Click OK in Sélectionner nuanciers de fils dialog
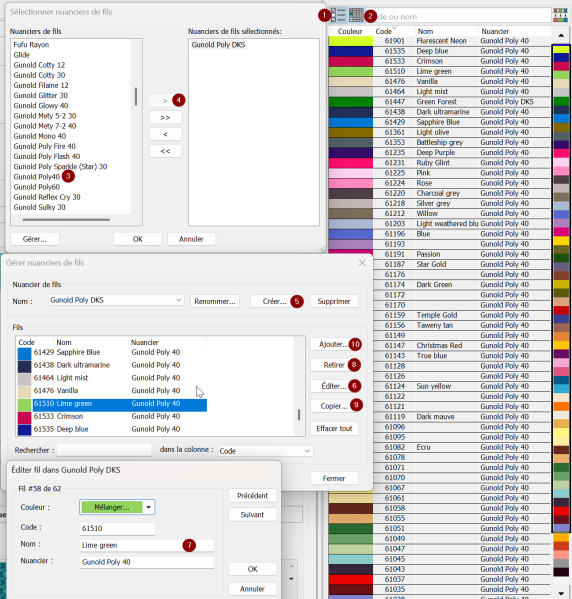Screen dimensions: 572x599 tap(138, 239)
